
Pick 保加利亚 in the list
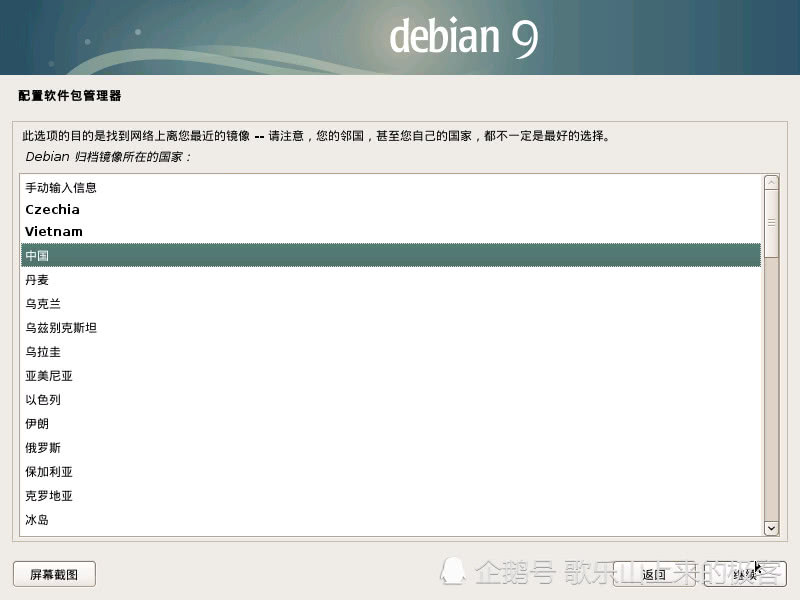pyautogui.click(x=391, y=471)
